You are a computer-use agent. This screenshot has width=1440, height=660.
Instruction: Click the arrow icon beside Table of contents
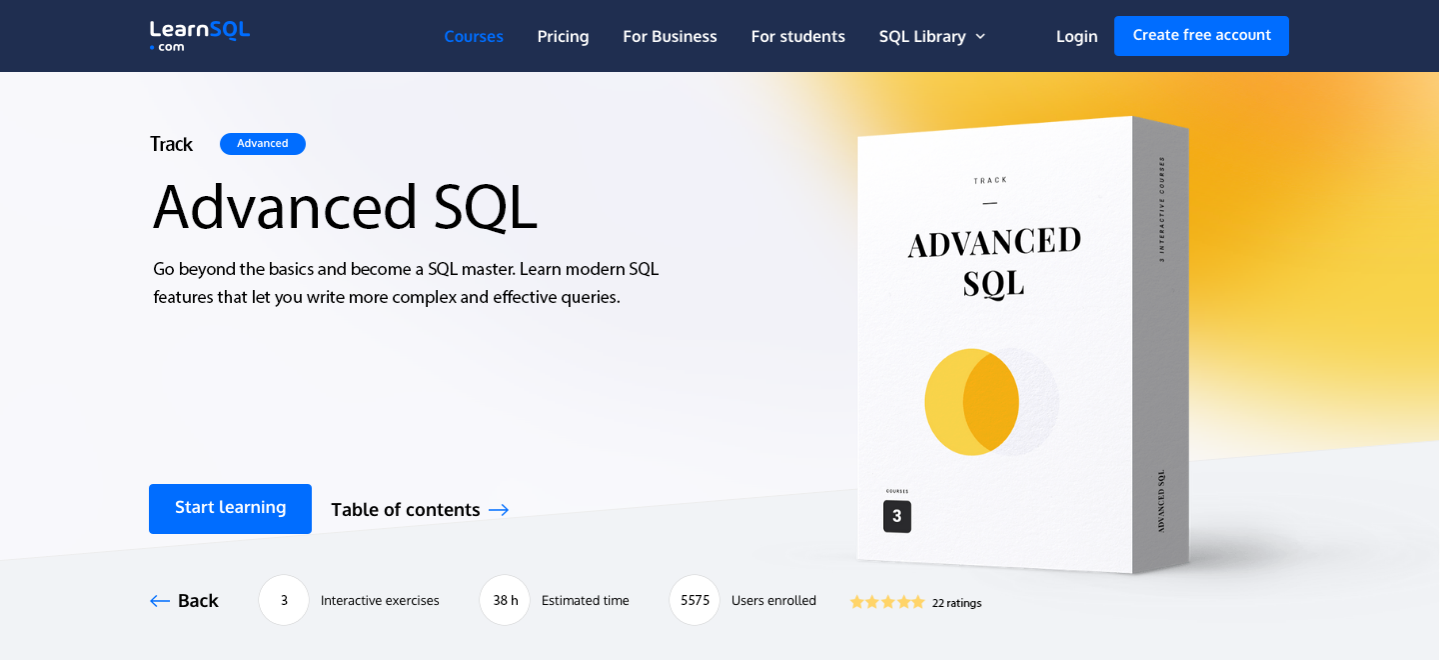point(498,510)
